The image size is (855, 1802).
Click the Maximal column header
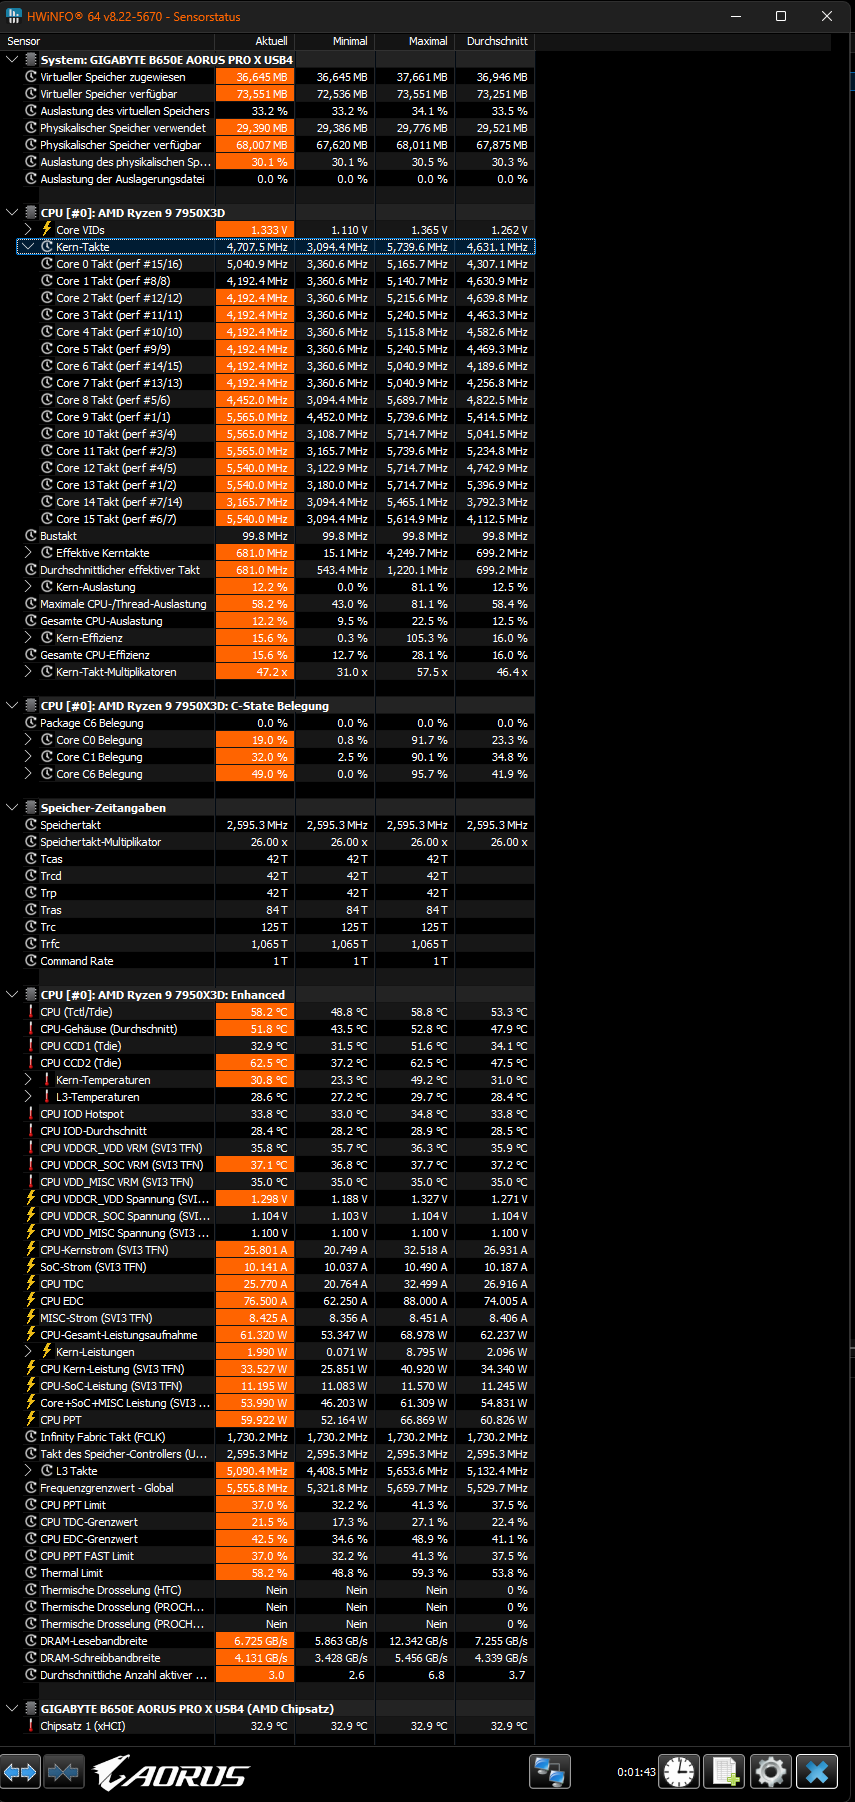[414, 41]
